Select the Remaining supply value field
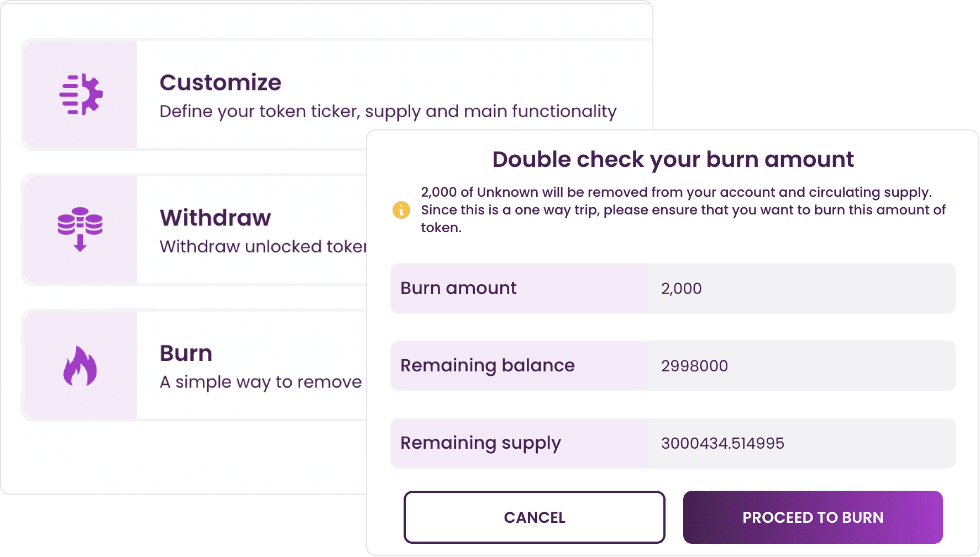Image resolution: width=980 pixels, height=557 pixels. point(802,443)
